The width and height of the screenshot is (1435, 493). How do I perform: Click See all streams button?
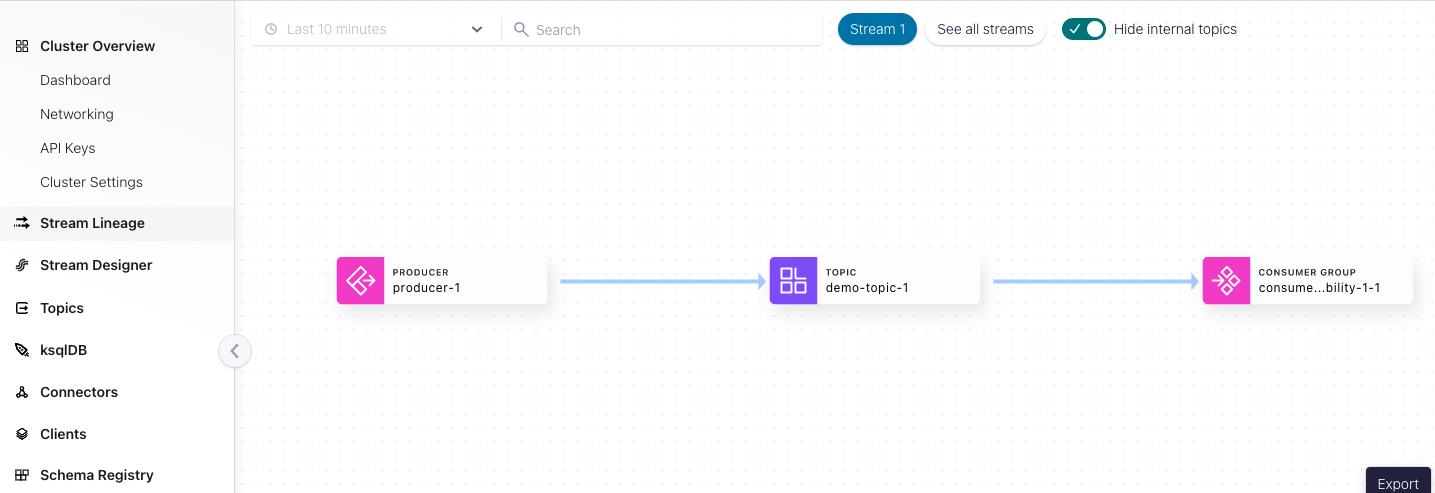point(985,29)
